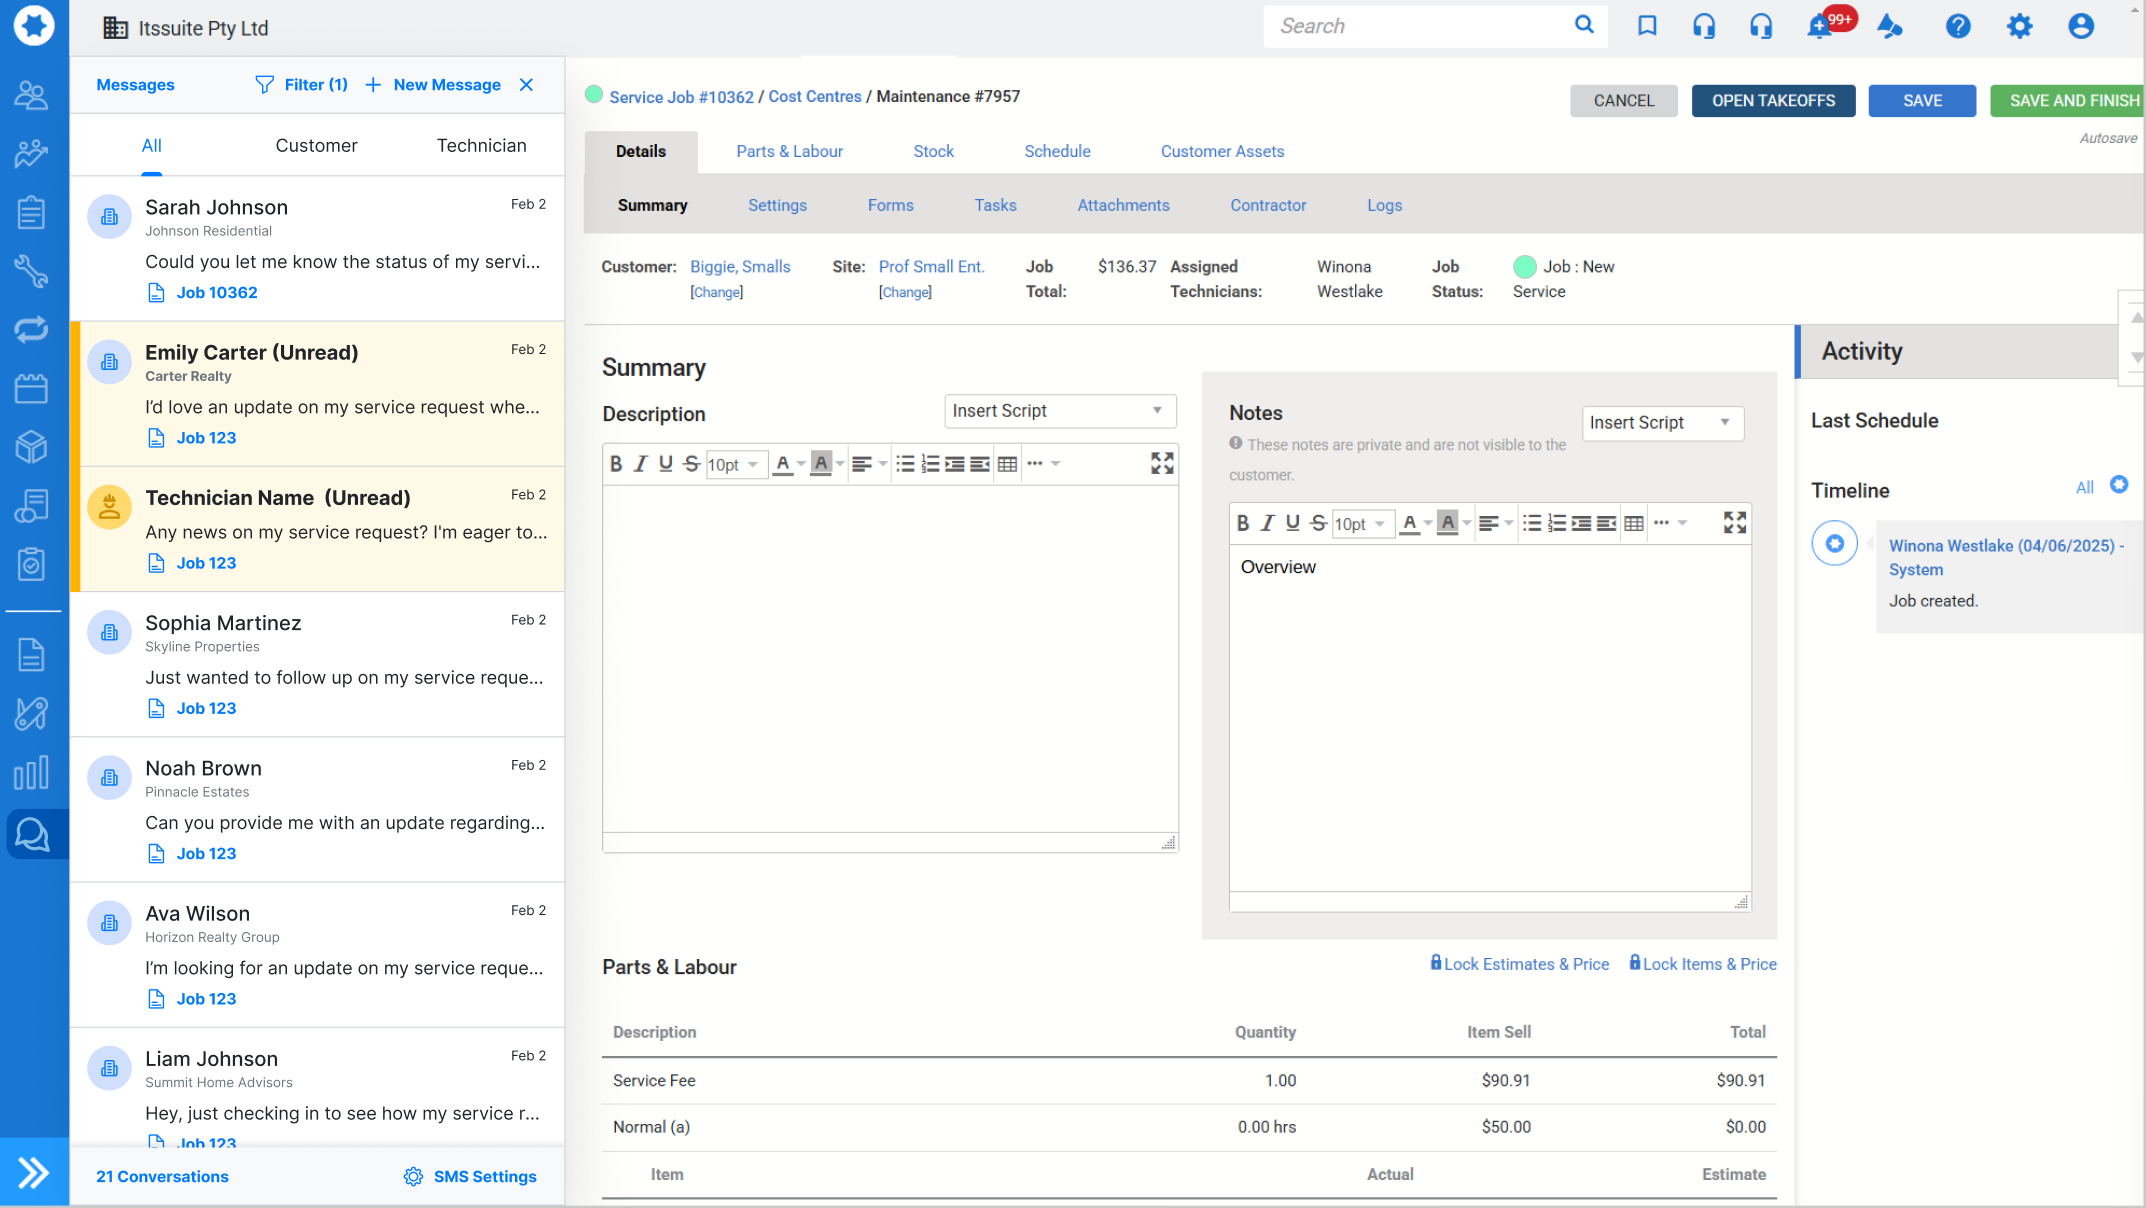
Task: Open the calendar icon in sidebar
Action: (32, 388)
